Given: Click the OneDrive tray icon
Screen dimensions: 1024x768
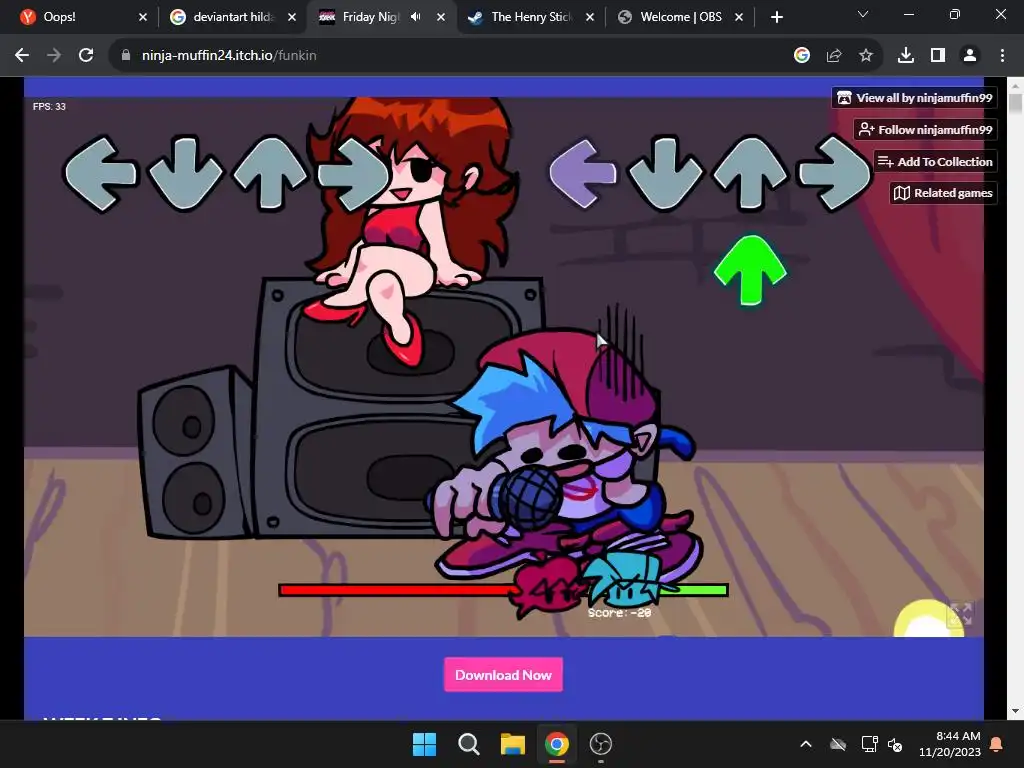Looking at the screenshot, I should [838, 744].
